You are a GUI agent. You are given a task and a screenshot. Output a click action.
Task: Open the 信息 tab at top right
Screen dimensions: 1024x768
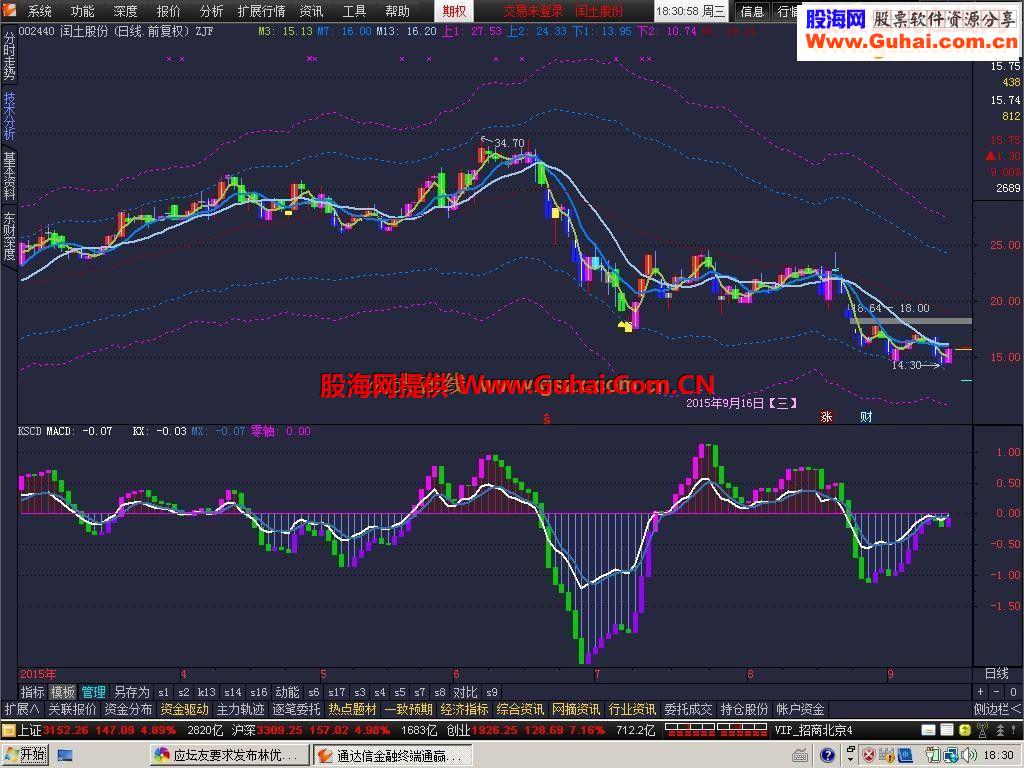[x=752, y=11]
